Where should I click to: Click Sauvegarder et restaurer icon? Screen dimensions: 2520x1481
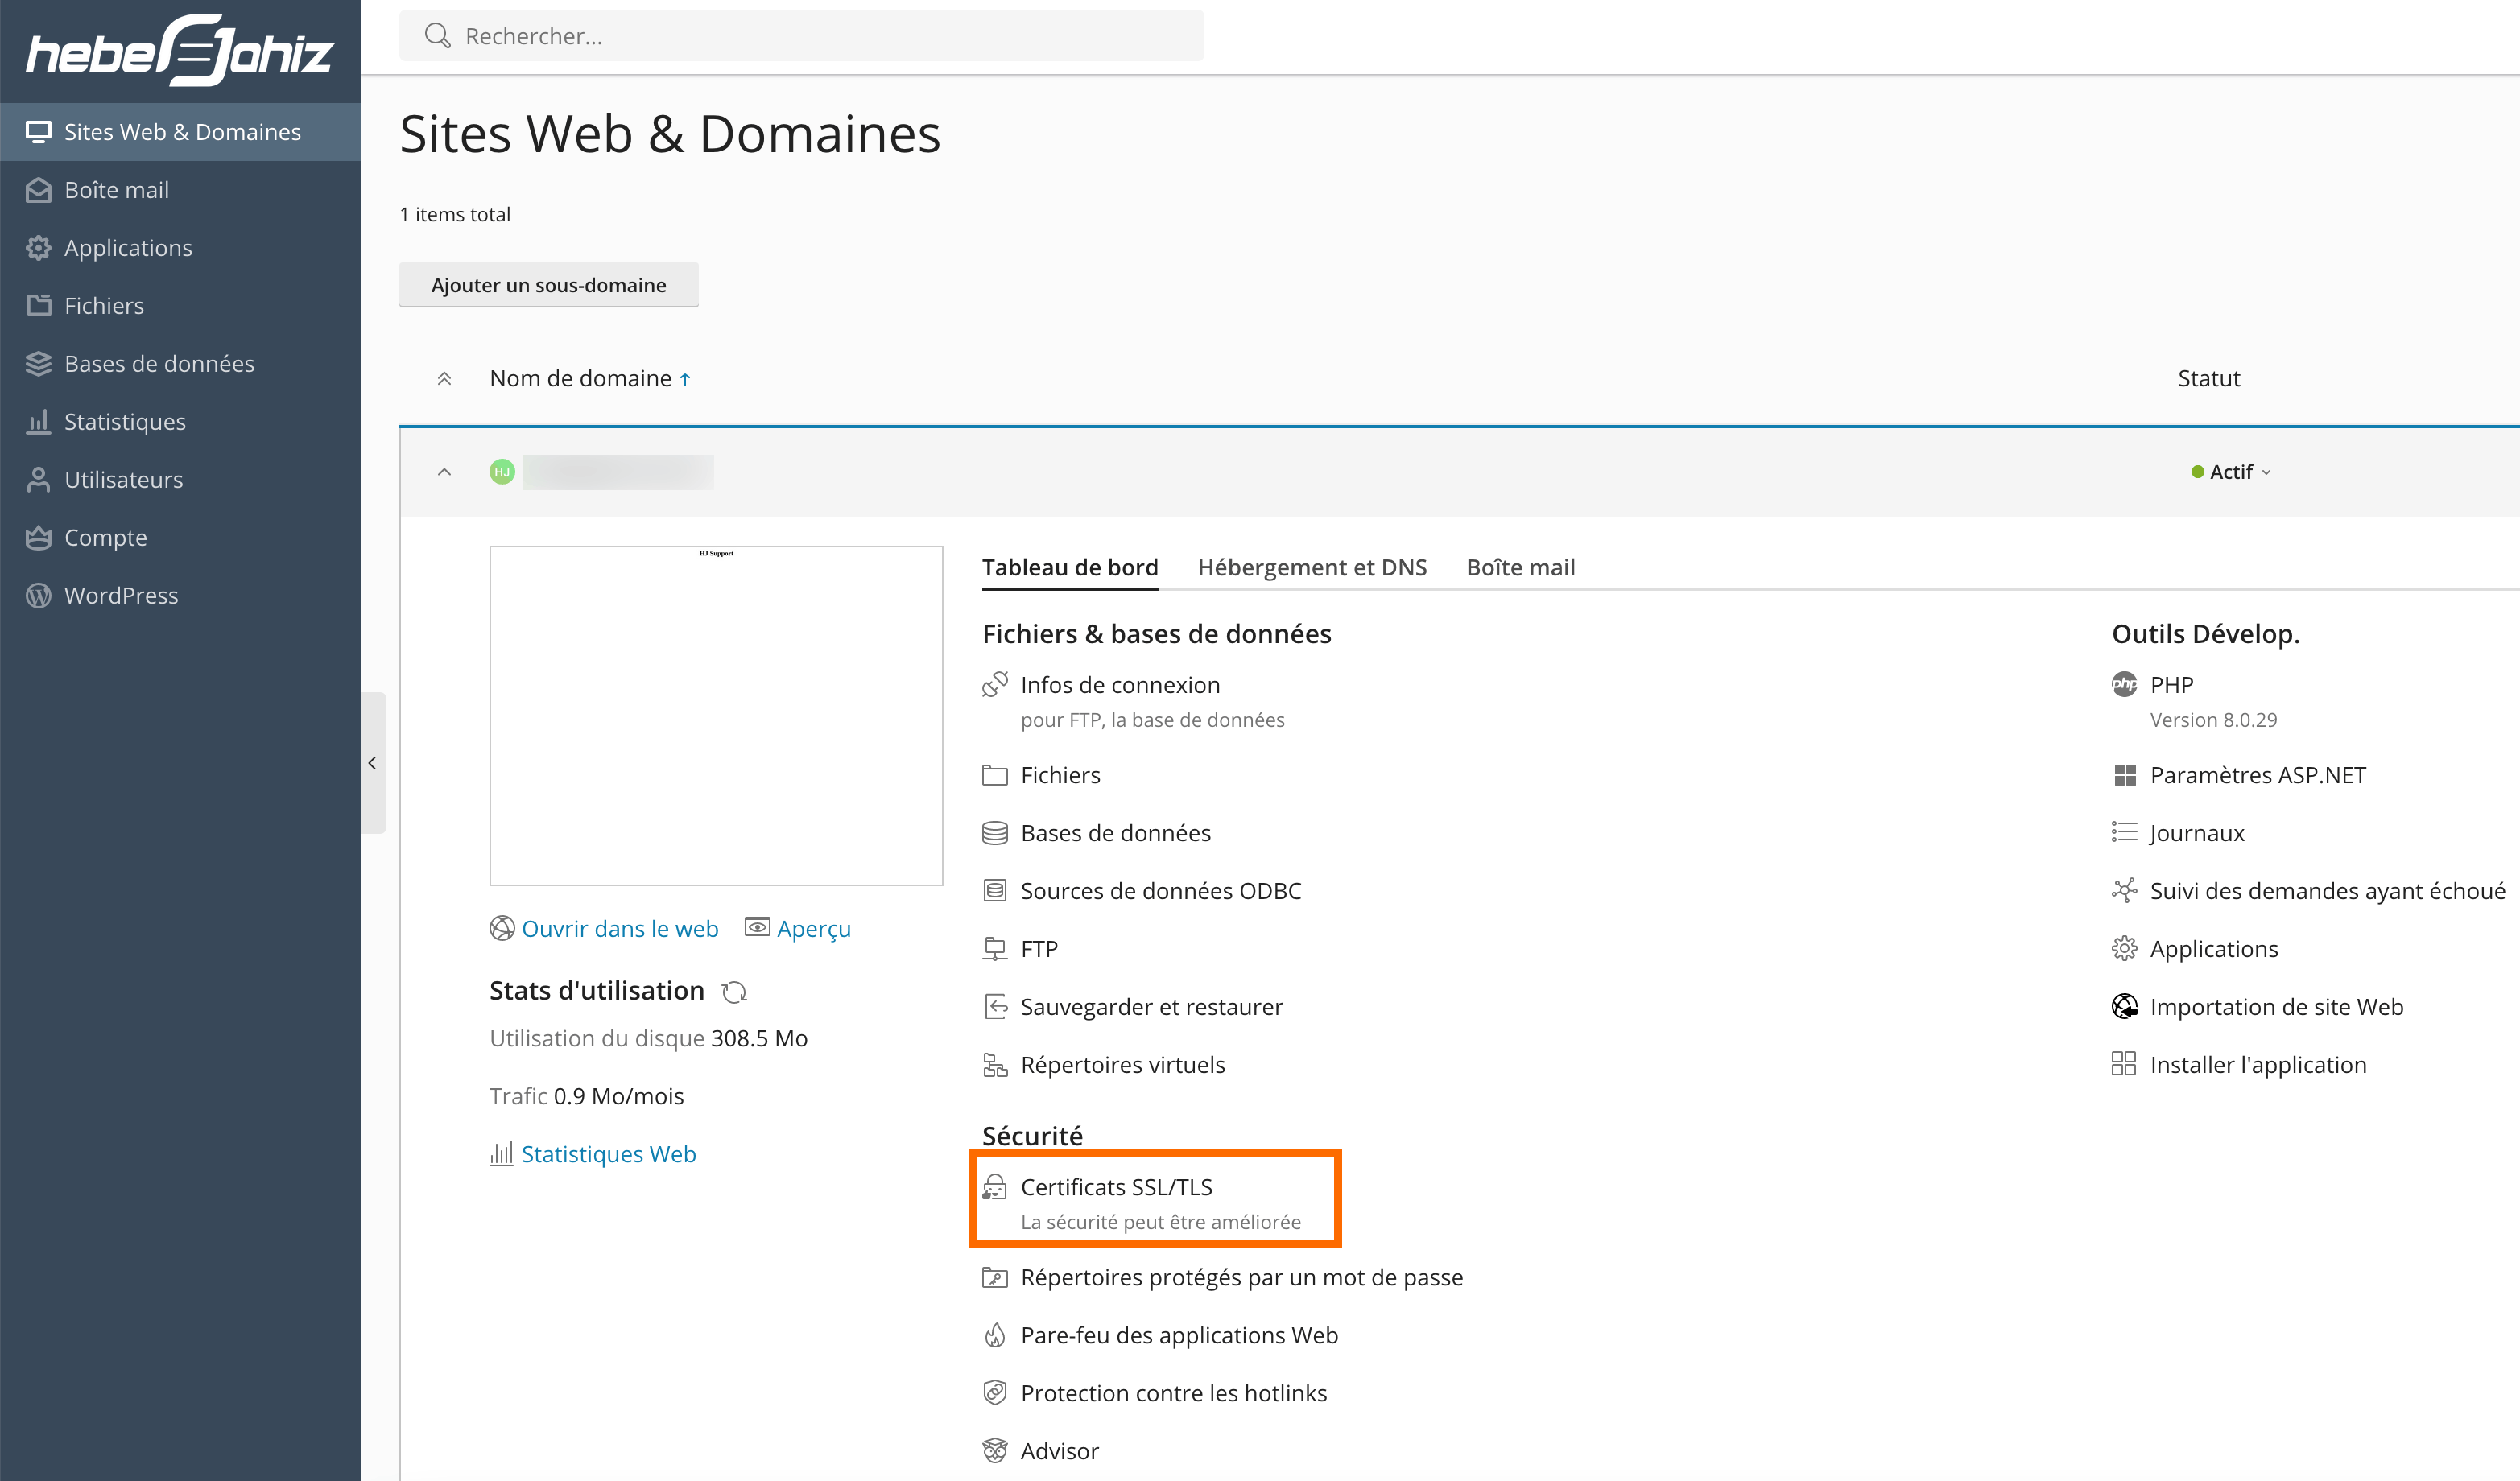point(995,1007)
